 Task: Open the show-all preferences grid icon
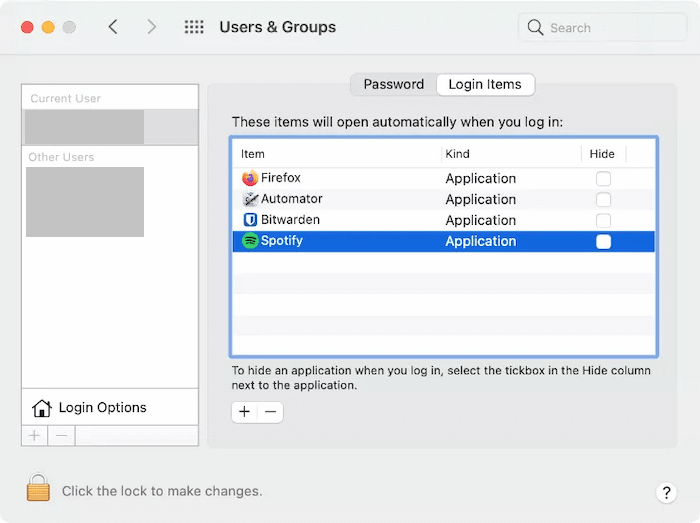coord(194,27)
